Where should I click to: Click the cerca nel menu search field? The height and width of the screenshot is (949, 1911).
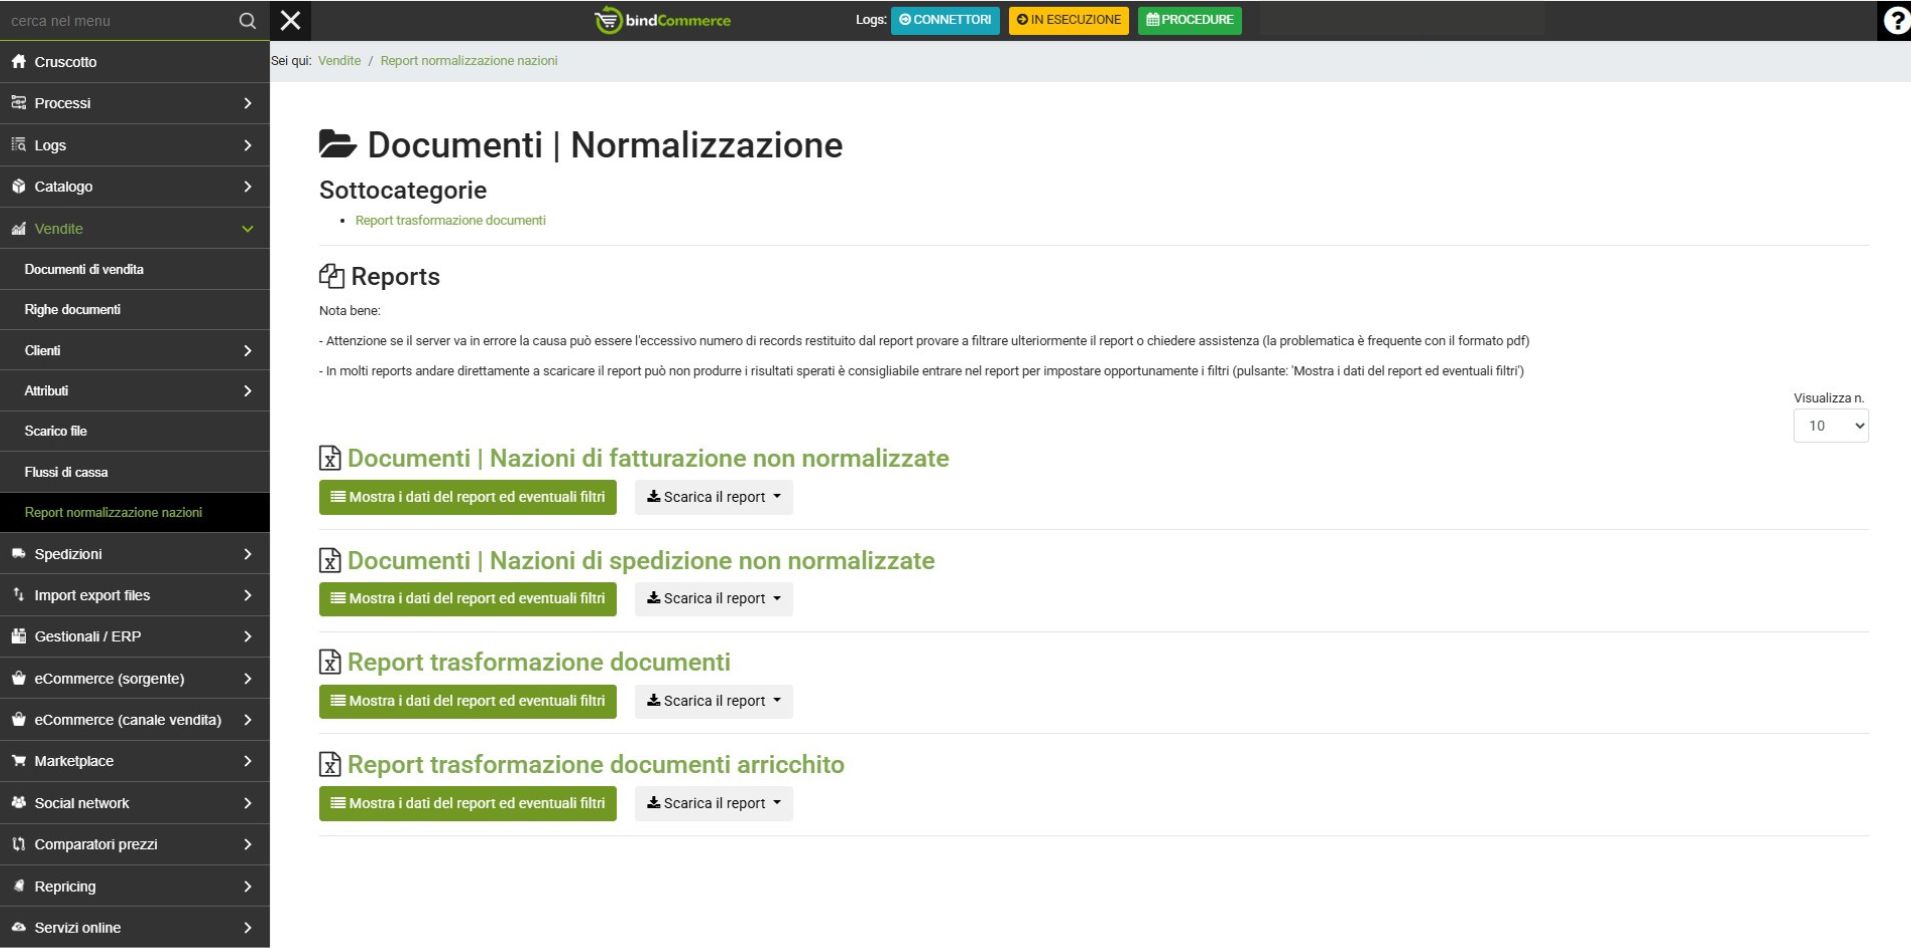[115, 21]
